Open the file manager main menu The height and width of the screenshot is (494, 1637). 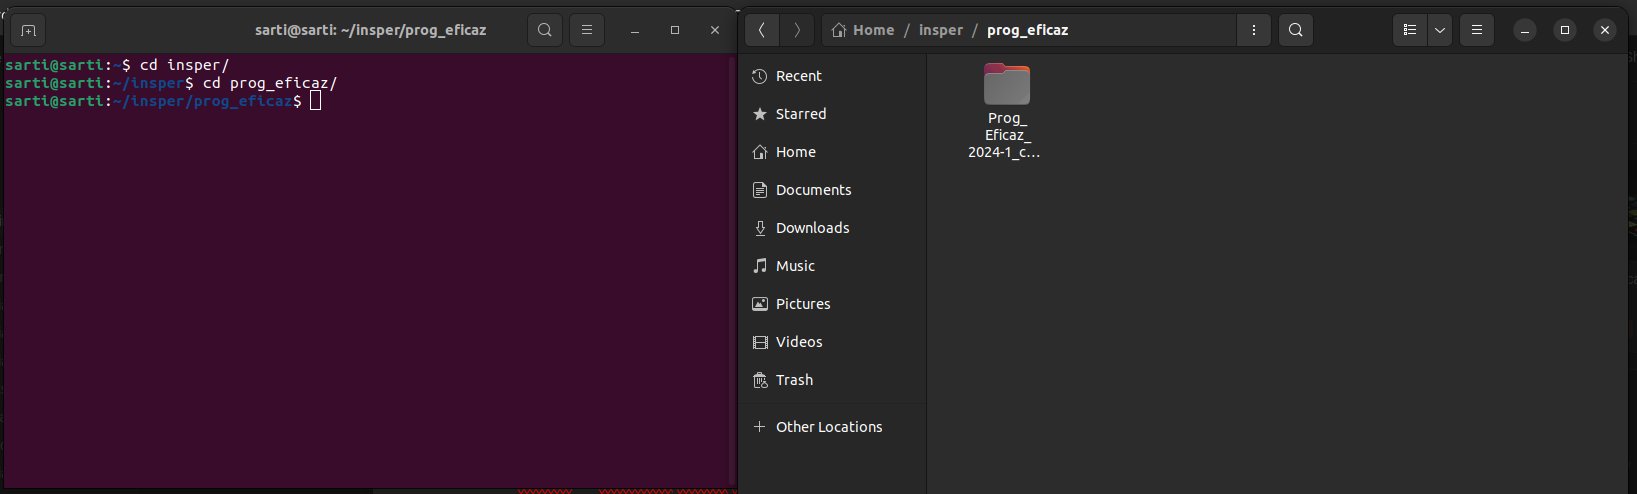pyautogui.click(x=1477, y=30)
